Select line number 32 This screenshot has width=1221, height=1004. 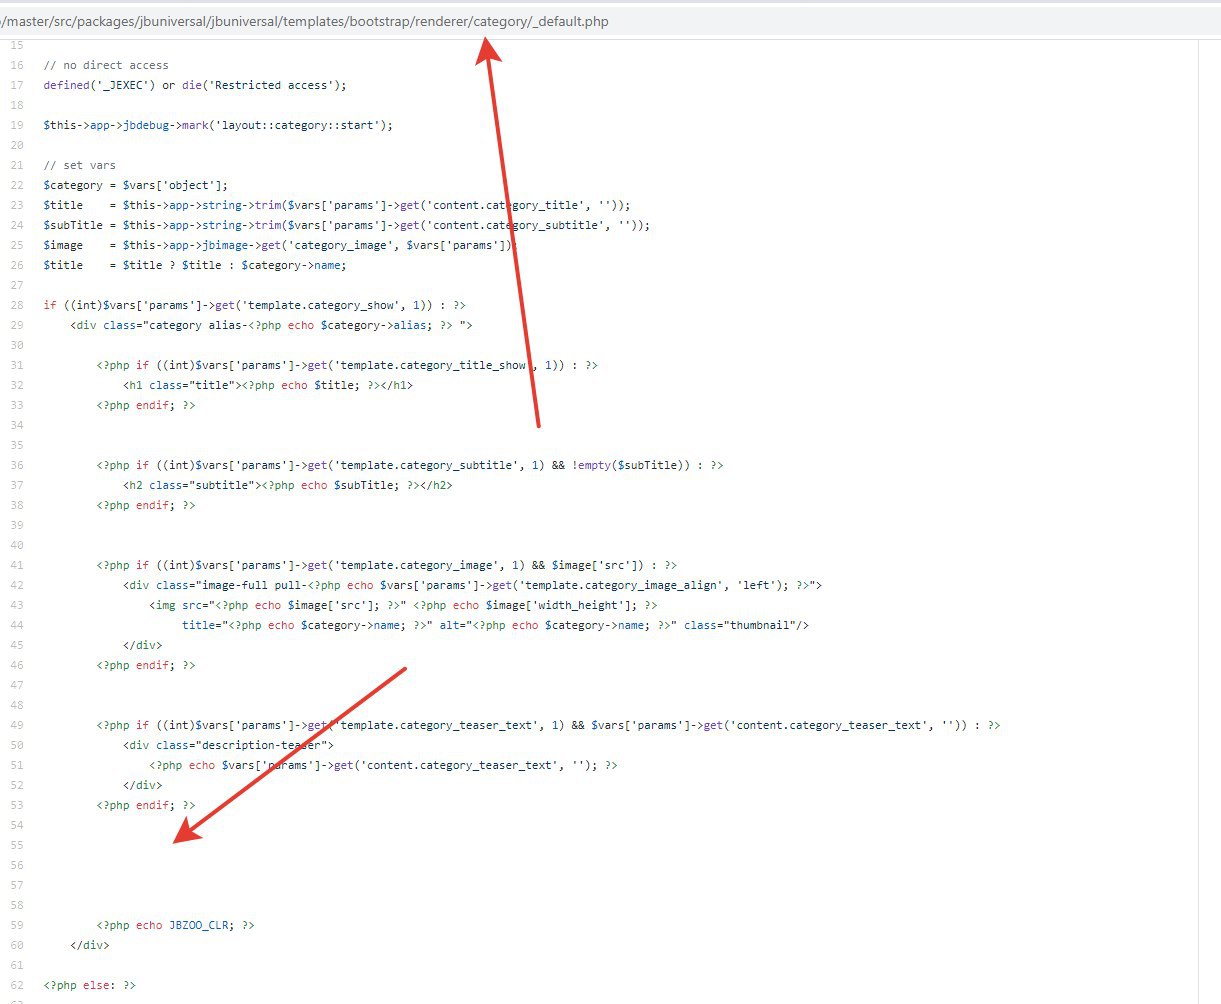click(x=17, y=385)
